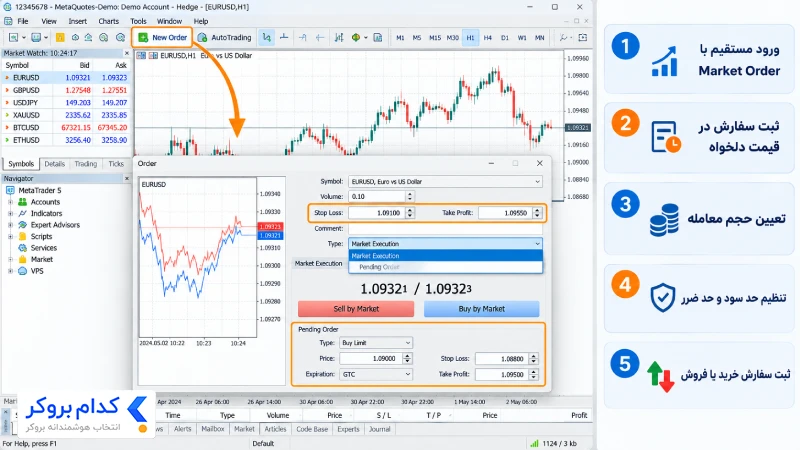
Task: Adjust the Take Profit 1.09550 stepper
Action: pyautogui.click(x=537, y=213)
